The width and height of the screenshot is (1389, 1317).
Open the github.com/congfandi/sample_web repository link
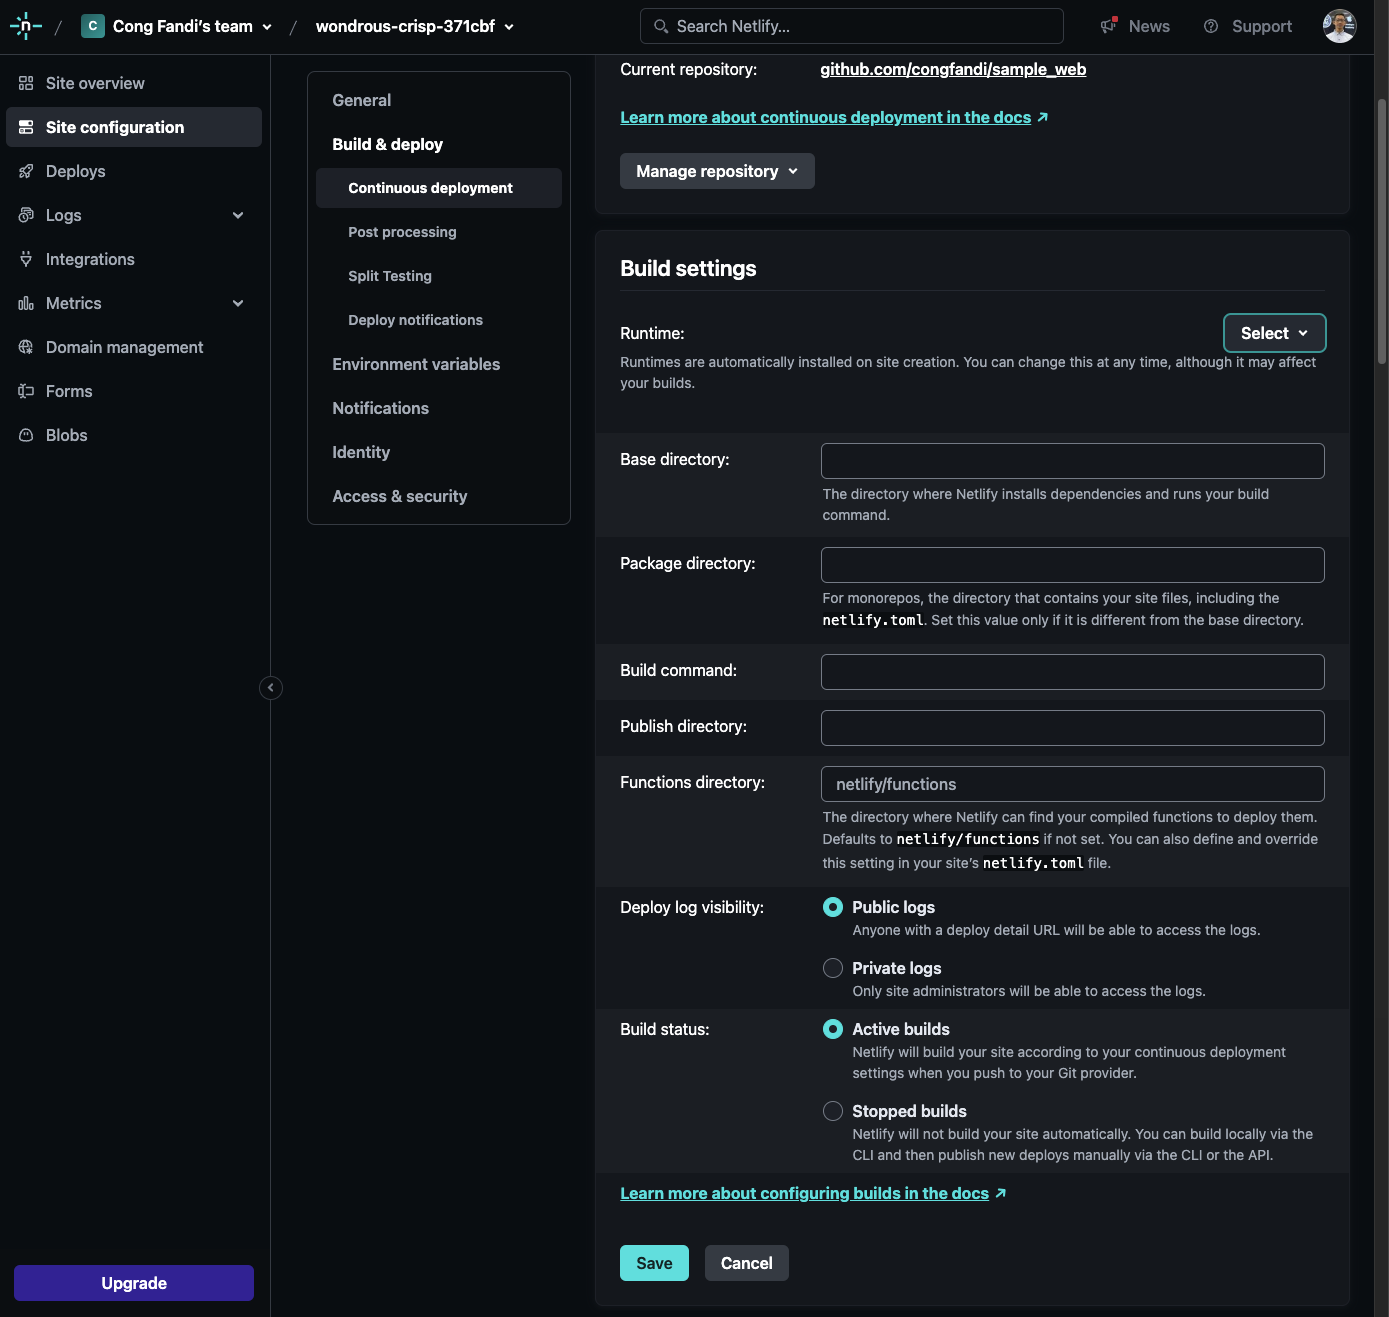click(952, 69)
